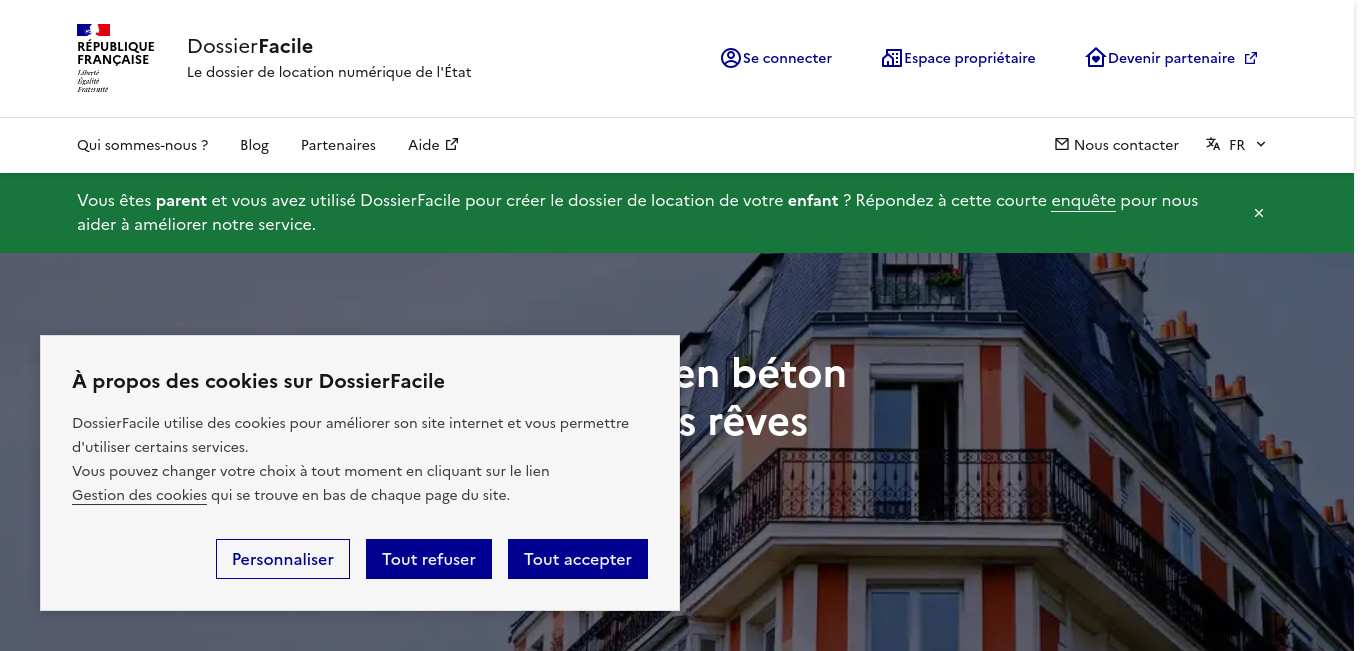1366x651 pixels.
Task: Open the enquête survey link
Action: (1083, 201)
